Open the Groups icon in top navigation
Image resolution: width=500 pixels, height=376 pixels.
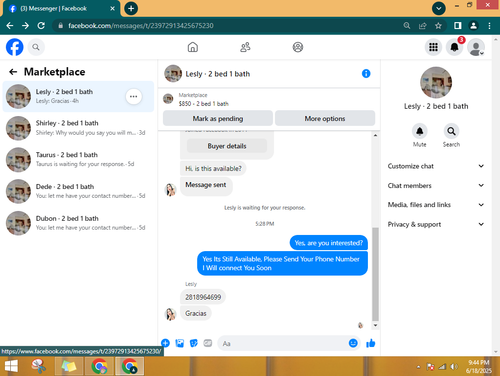pos(298,47)
